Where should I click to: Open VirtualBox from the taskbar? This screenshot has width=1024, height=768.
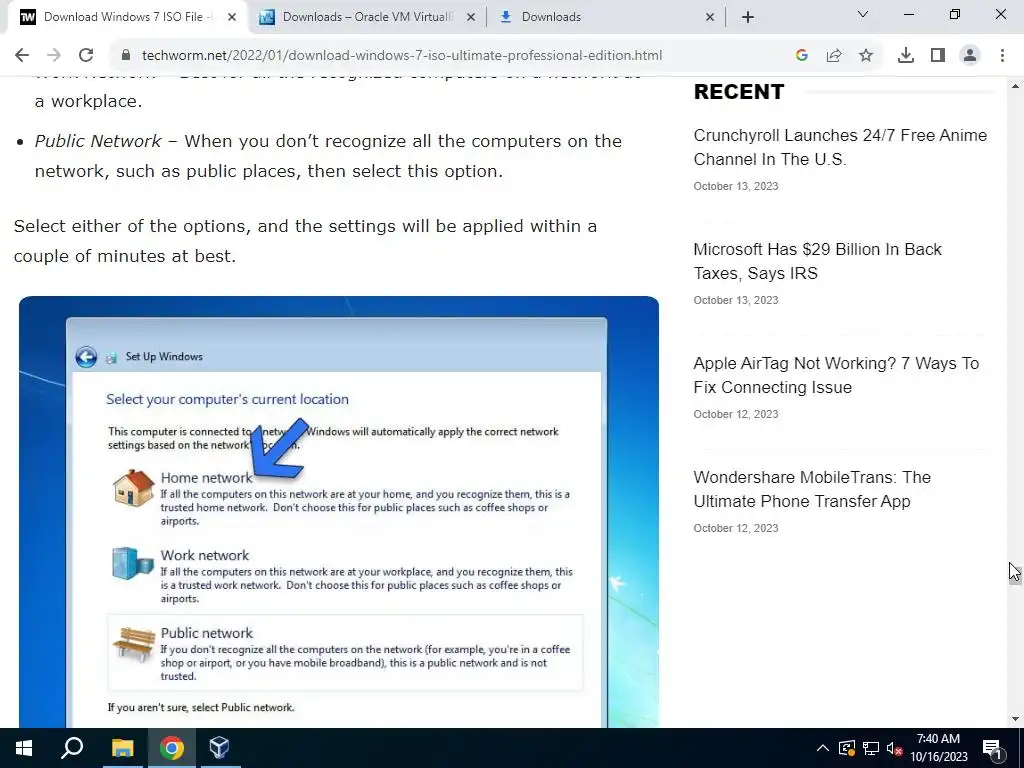click(219, 748)
